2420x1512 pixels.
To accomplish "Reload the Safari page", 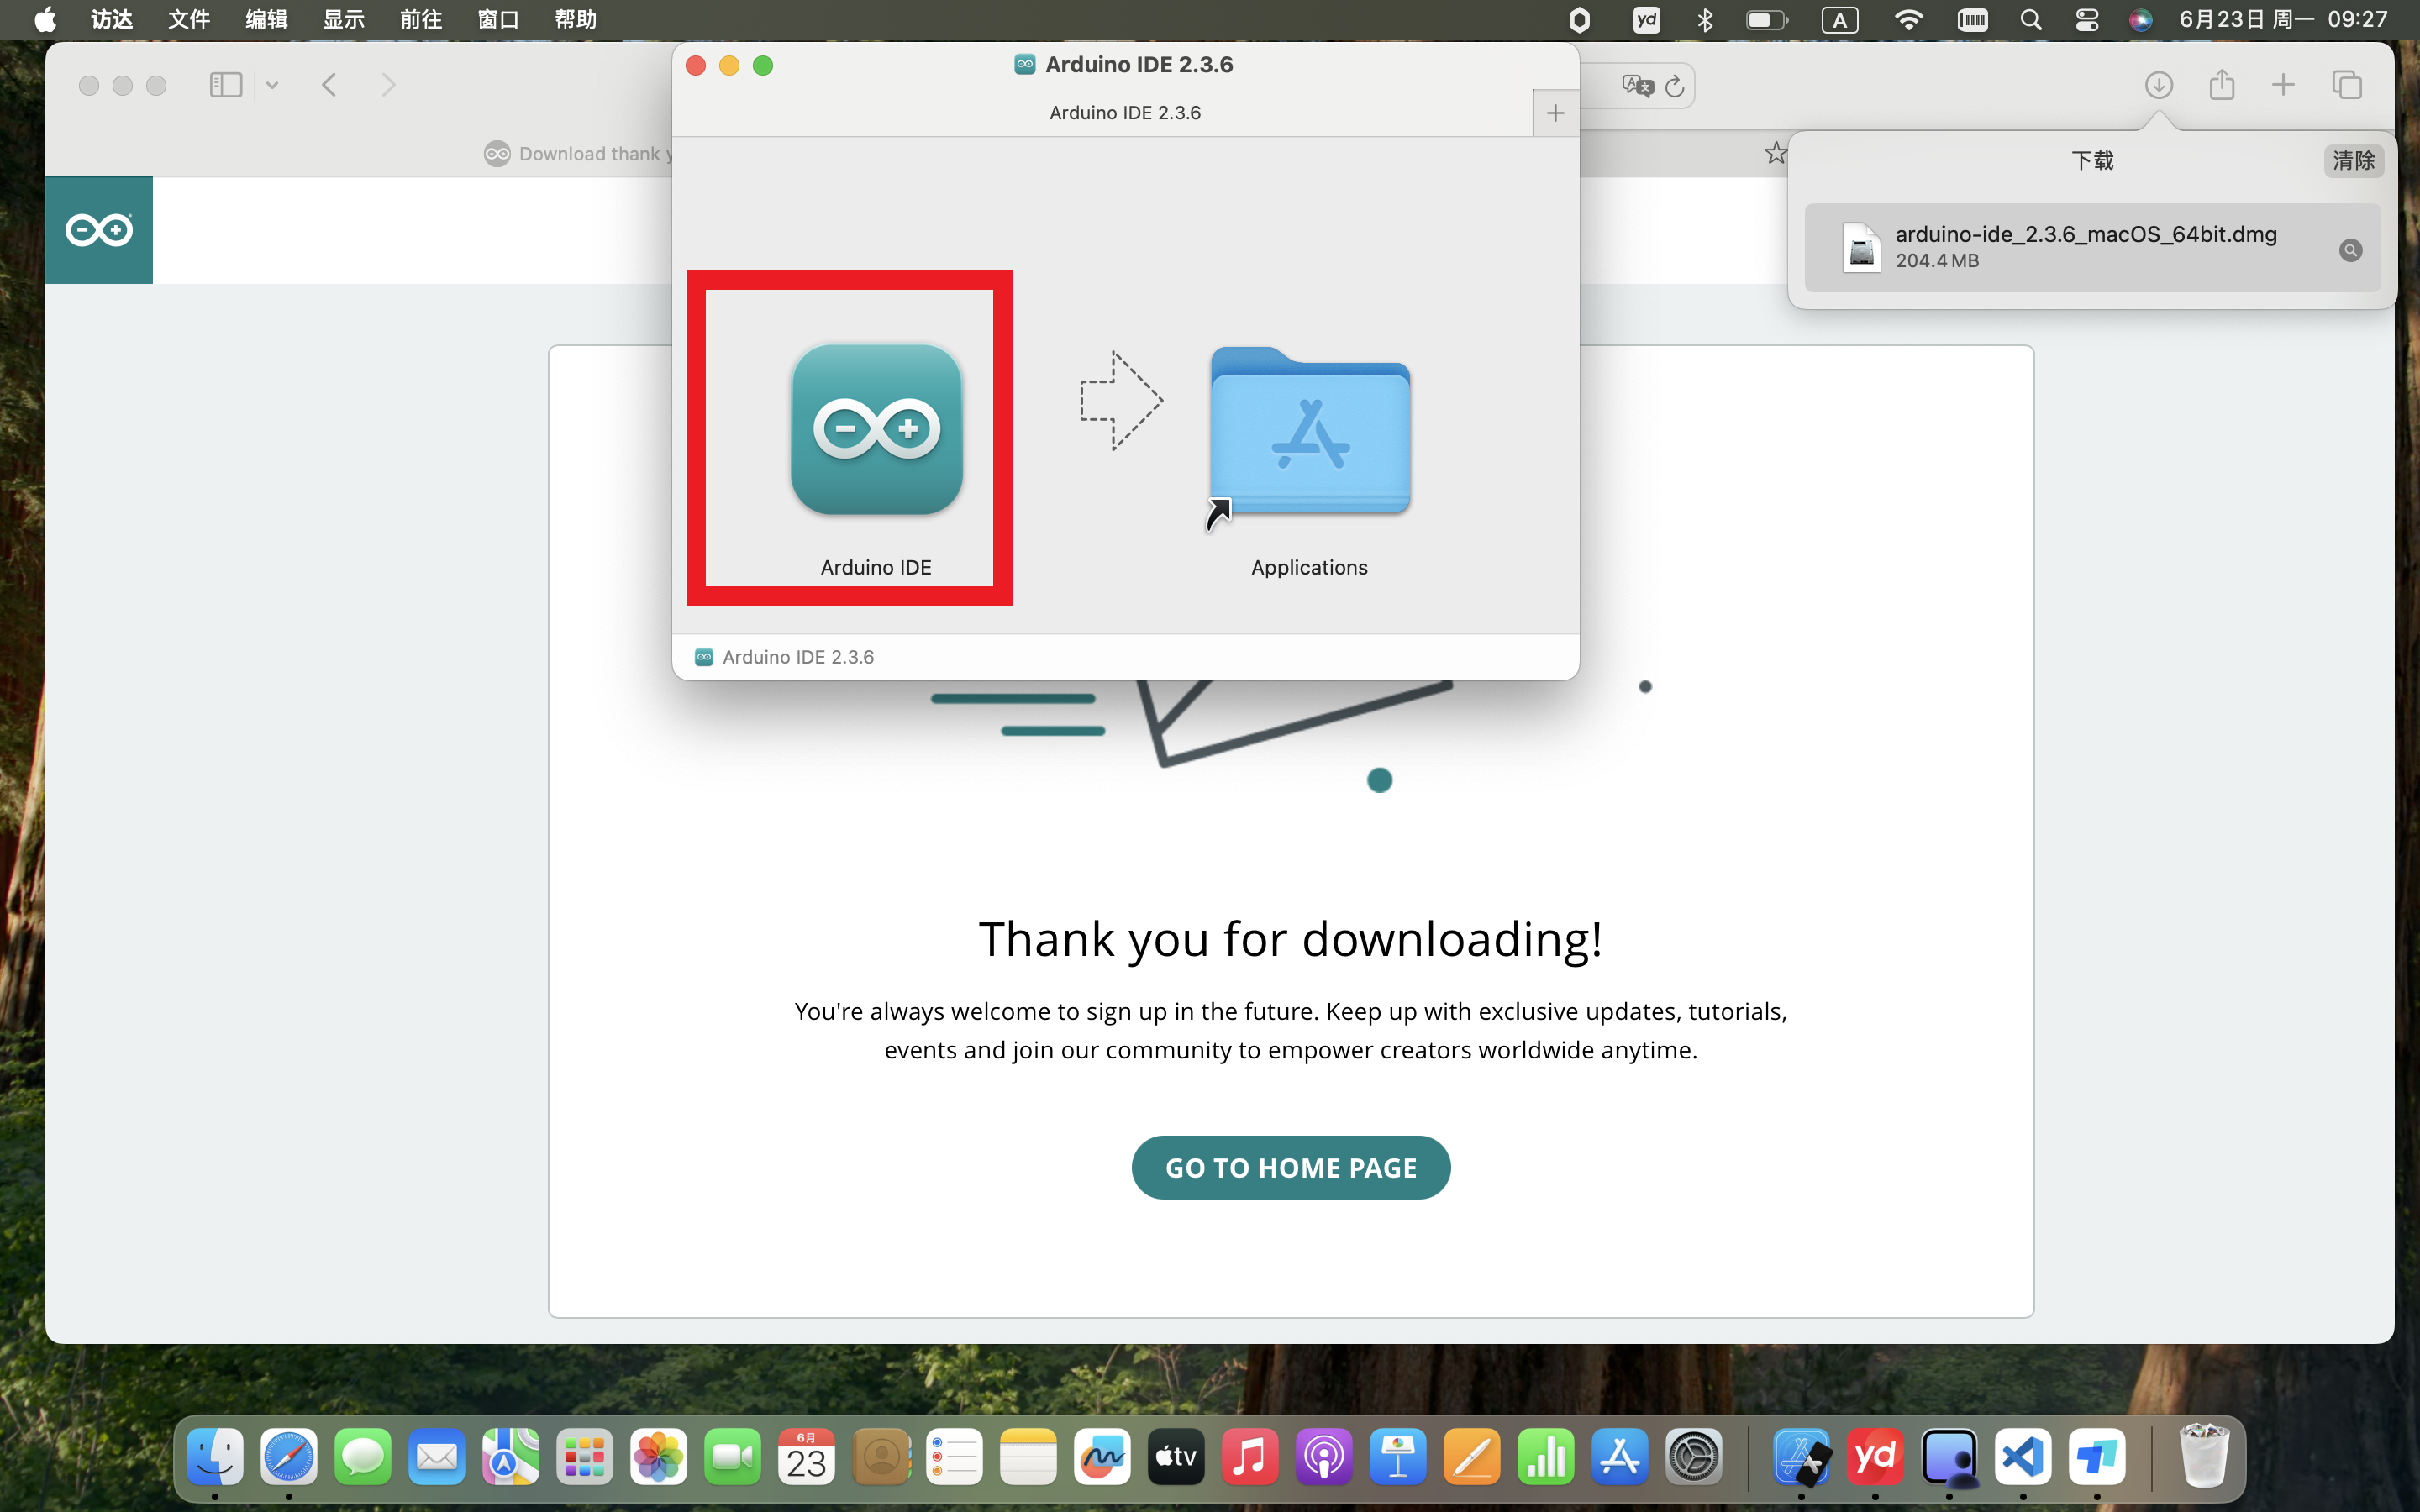I will [x=1675, y=86].
